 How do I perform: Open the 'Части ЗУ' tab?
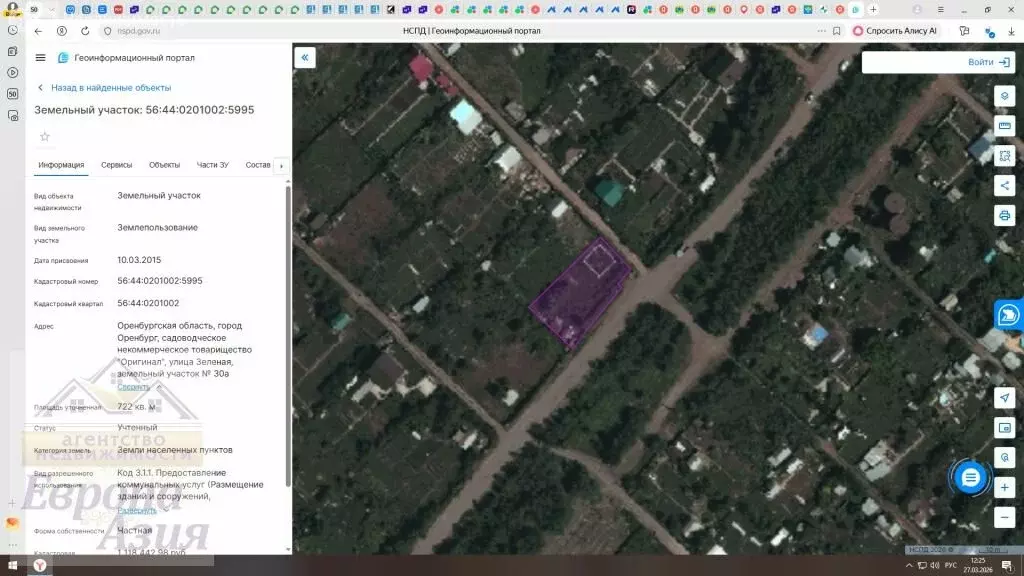[212, 165]
